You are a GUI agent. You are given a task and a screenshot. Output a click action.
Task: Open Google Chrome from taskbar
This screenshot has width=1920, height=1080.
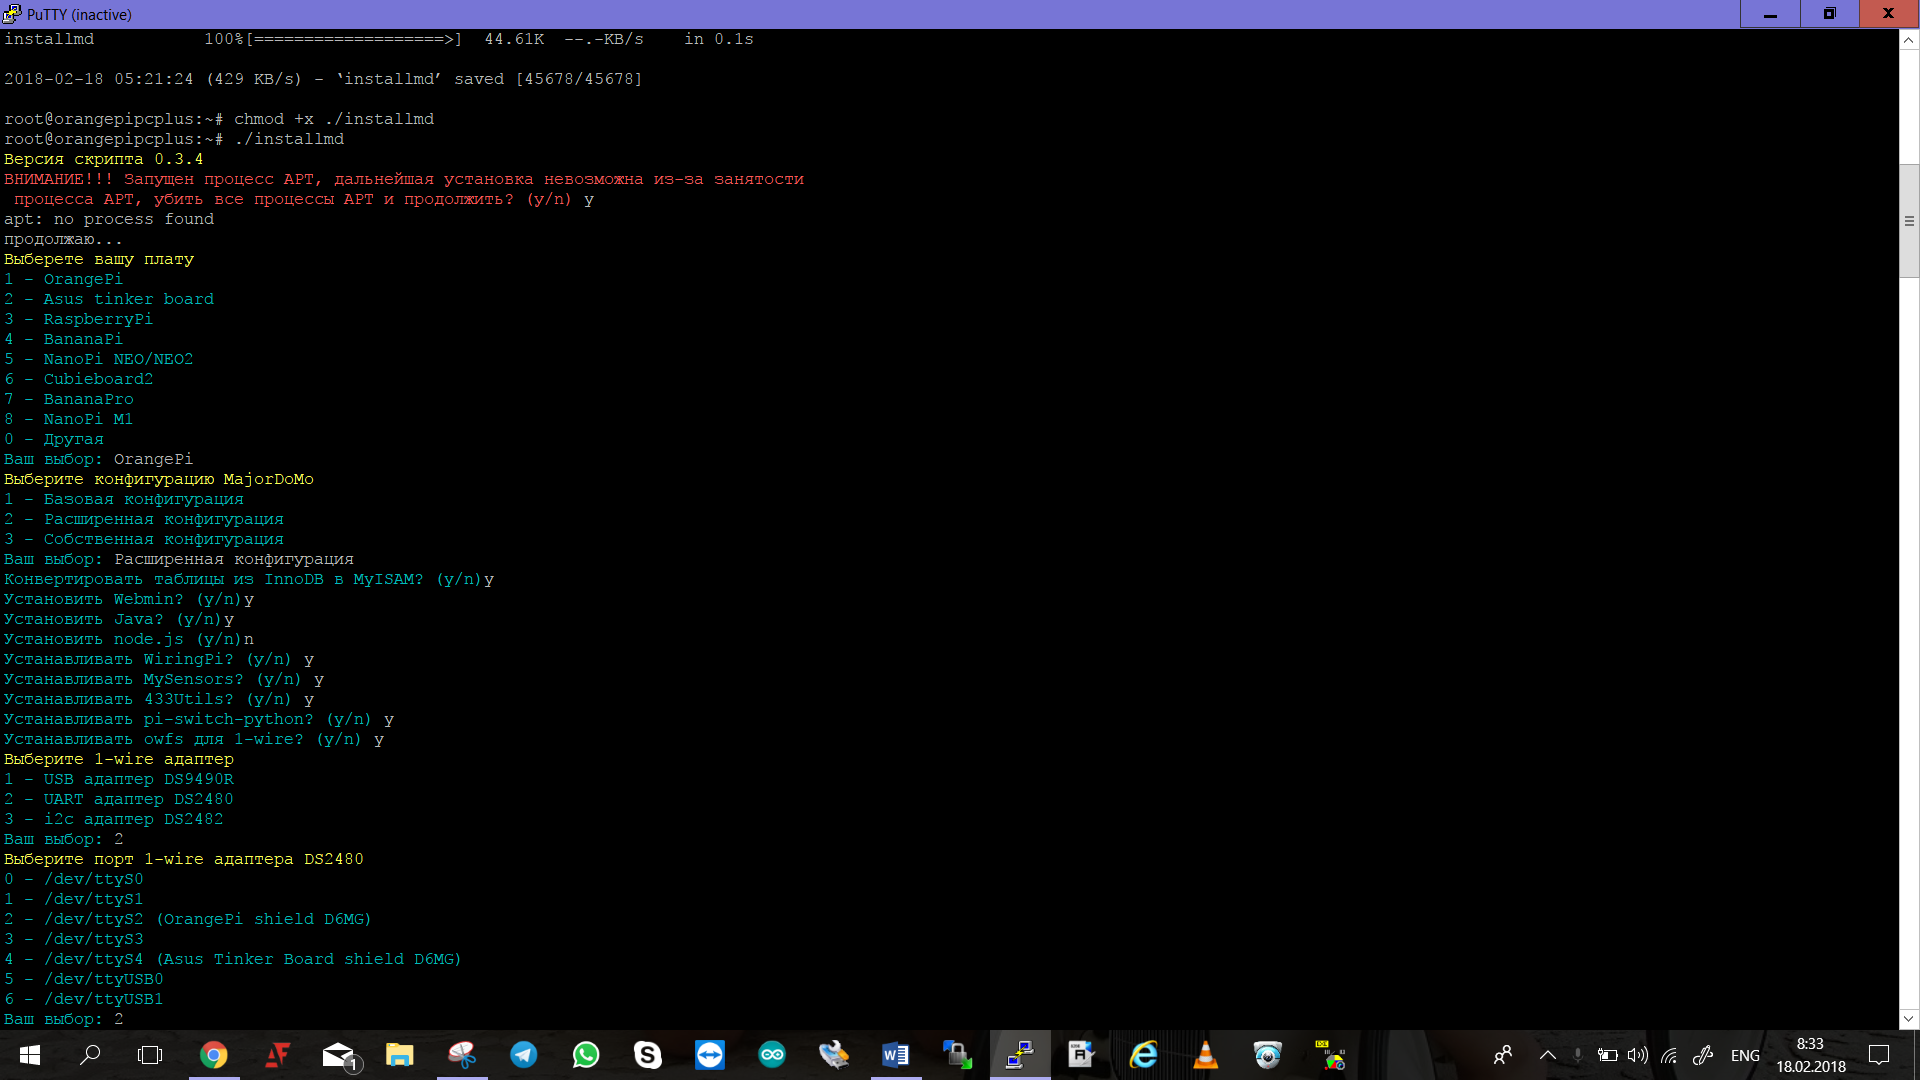coord(214,1055)
